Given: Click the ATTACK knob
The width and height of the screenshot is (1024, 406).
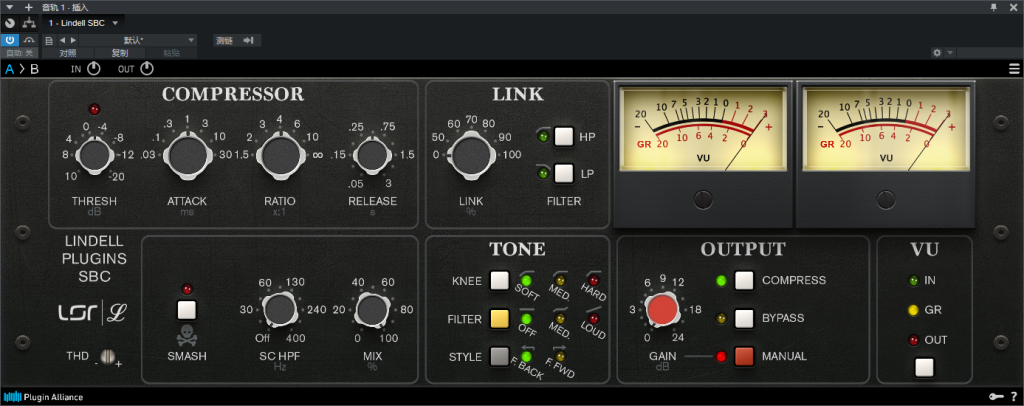Looking at the screenshot, I should 187,155.
